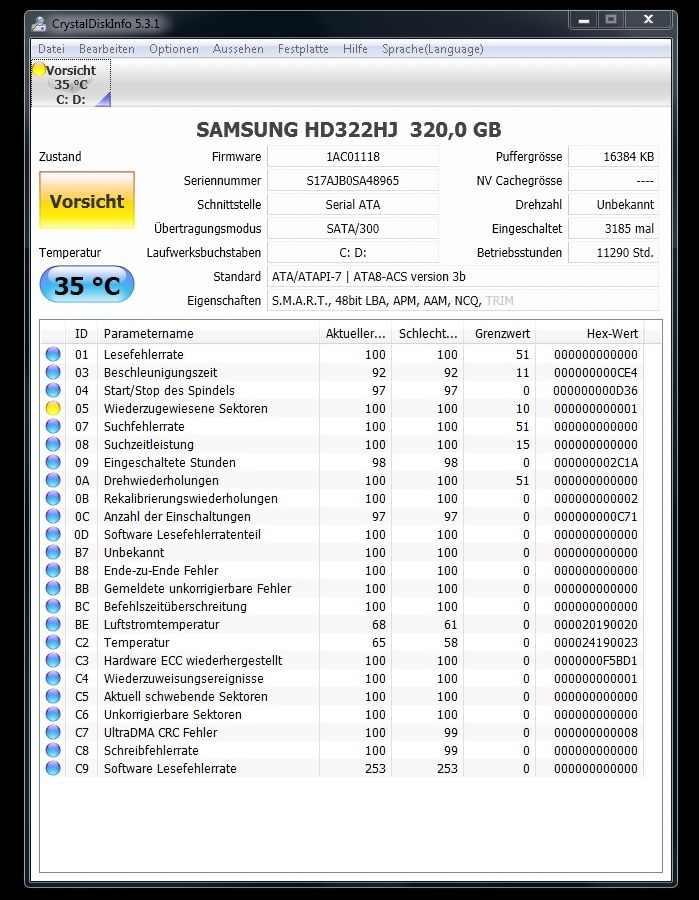699x900 pixels.
Task: Click hex value 000000000CE4
Action: click(x=596, y=373)
